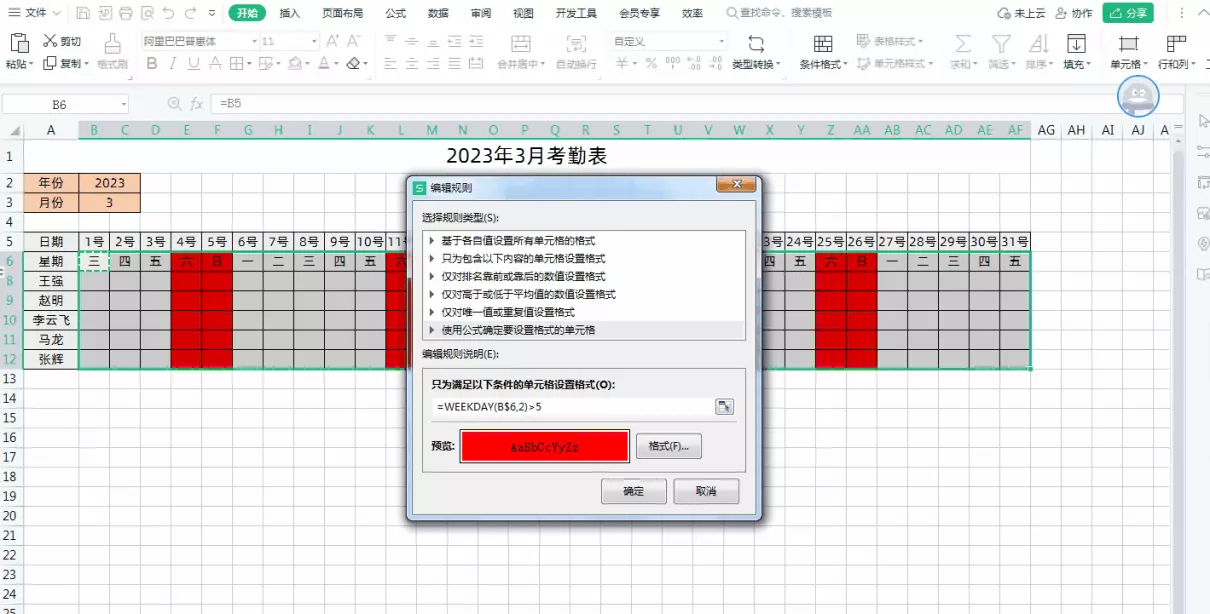This screenshot has height=614, width=1210.
Task: Click the Sort (排序) icon
Action: (x=1038, y=43)
